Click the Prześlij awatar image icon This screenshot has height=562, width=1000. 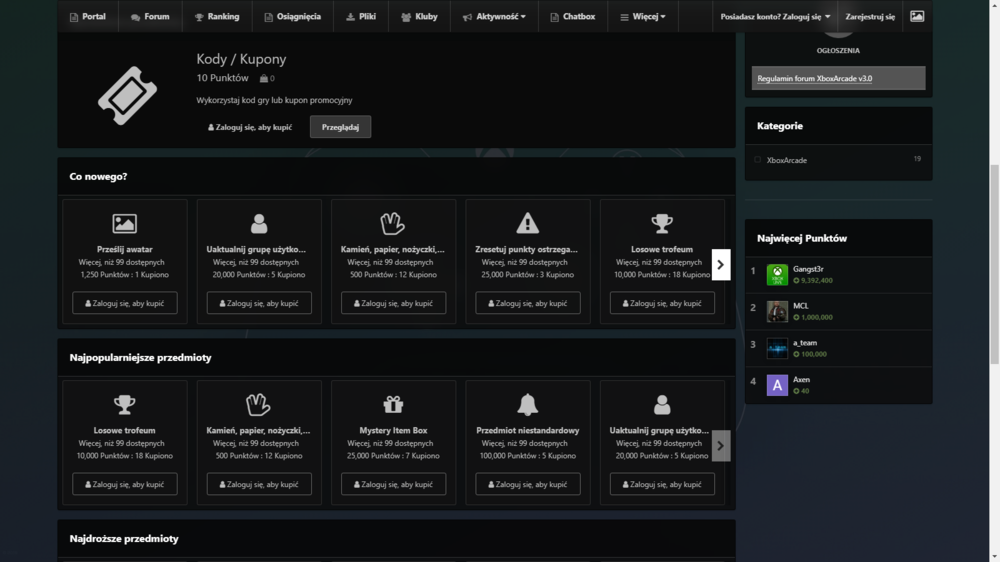(x=125, y=223)
